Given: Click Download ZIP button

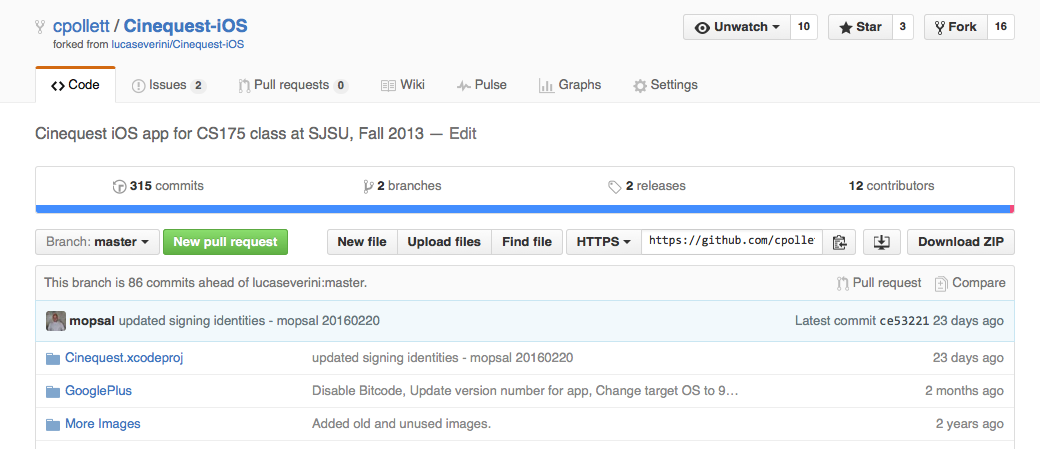Looking at the screenshot, I should coord(960,242).
